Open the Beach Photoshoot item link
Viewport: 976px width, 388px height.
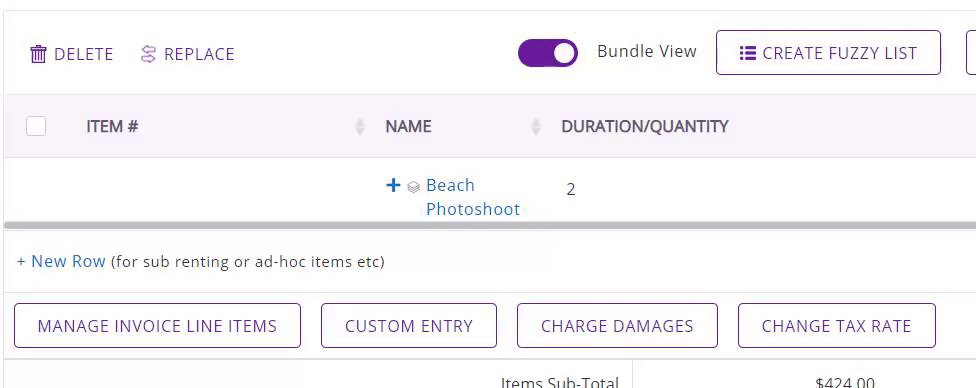click(x=473, y=197)
